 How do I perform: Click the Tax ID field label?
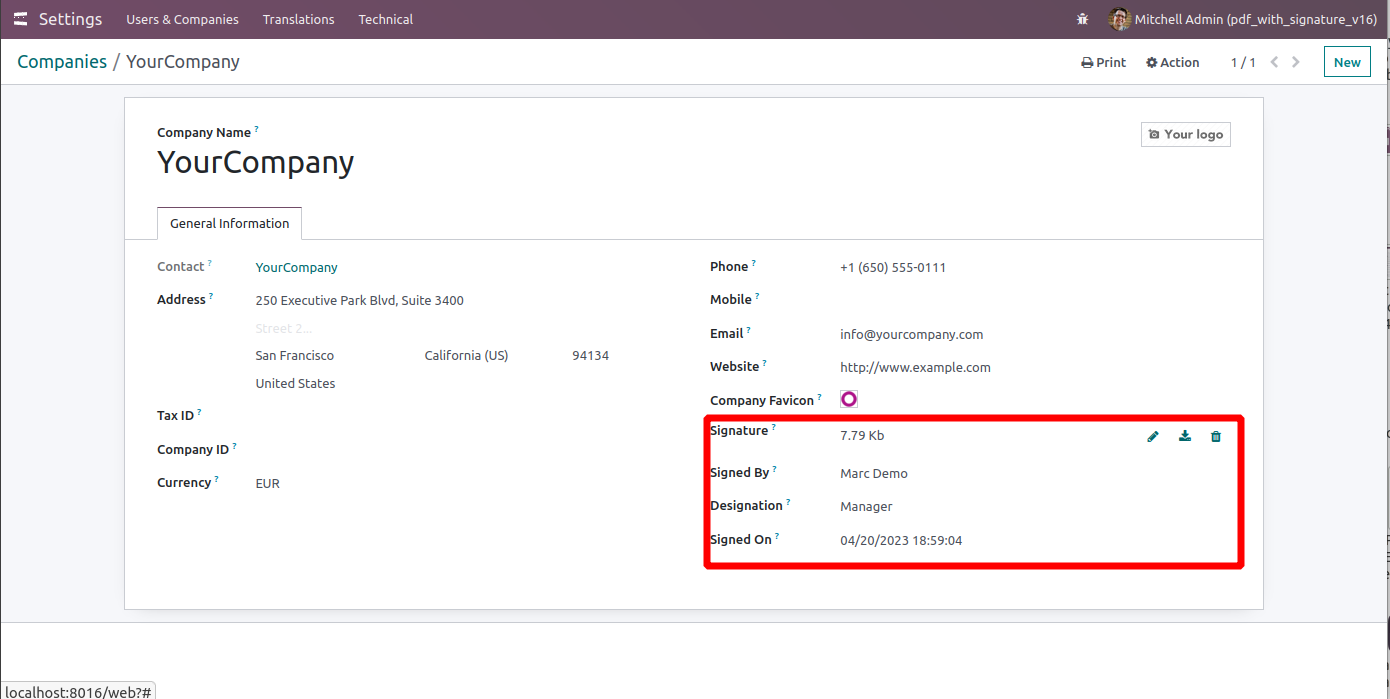(175, 415)
